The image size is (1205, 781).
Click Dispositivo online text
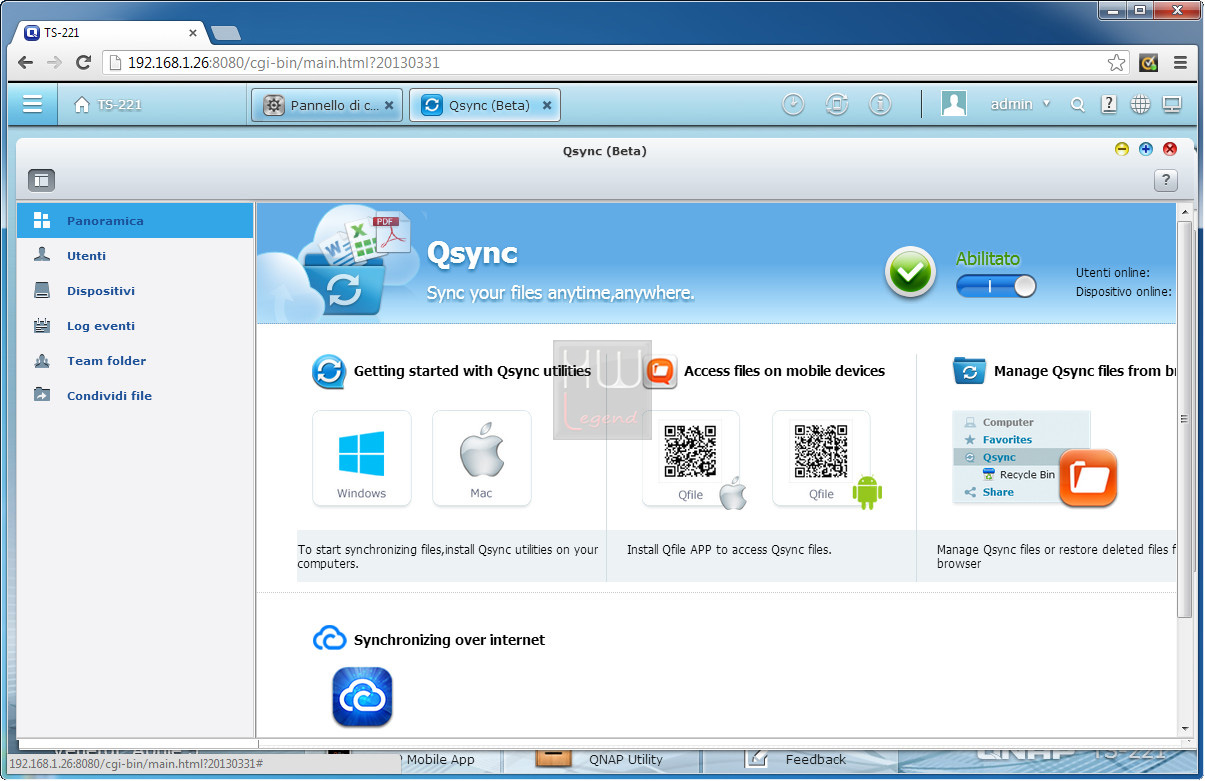[x=1123, y=292]
